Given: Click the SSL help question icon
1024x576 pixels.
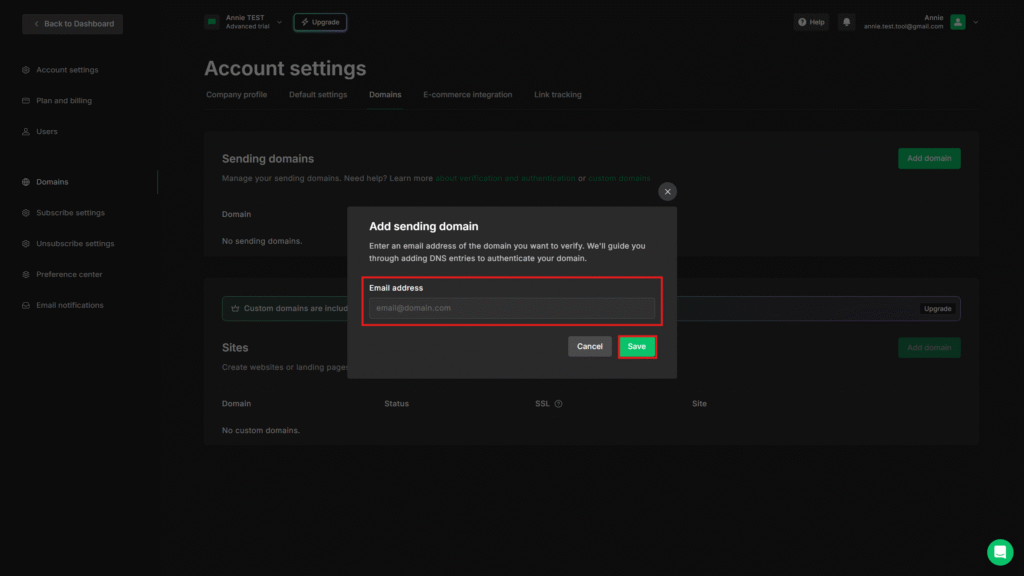Looking at the screenshot, I should point(558,404).
